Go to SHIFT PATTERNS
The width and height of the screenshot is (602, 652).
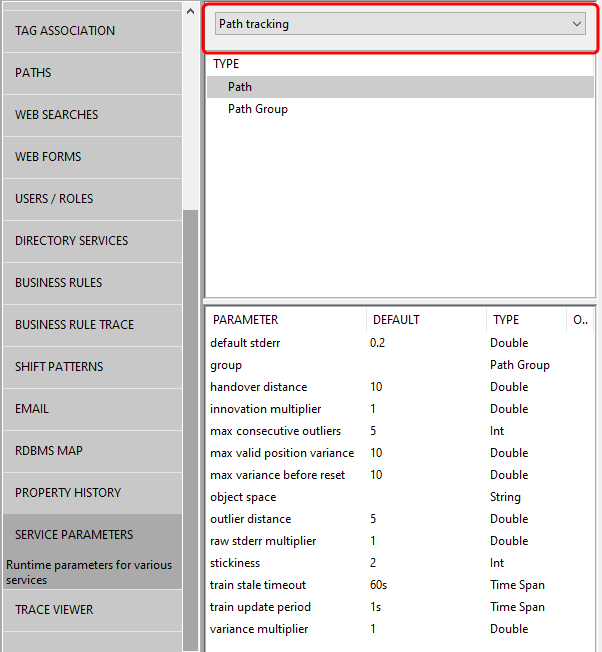point(92,367)
